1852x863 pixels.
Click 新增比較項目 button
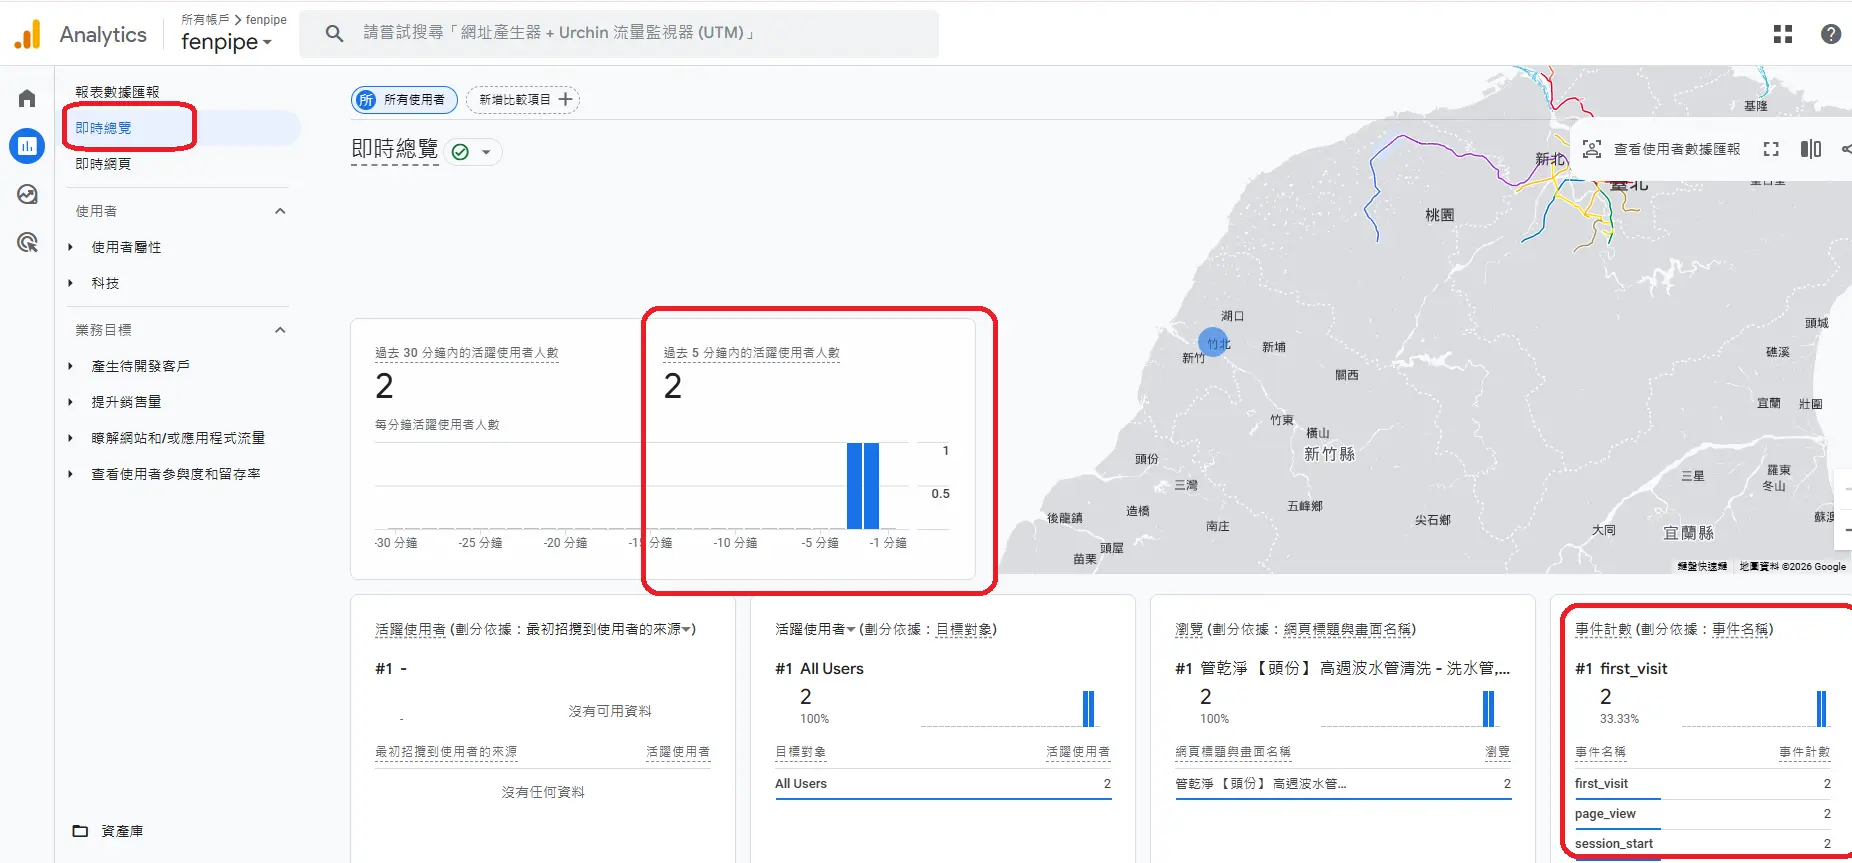tap(523, 99)
